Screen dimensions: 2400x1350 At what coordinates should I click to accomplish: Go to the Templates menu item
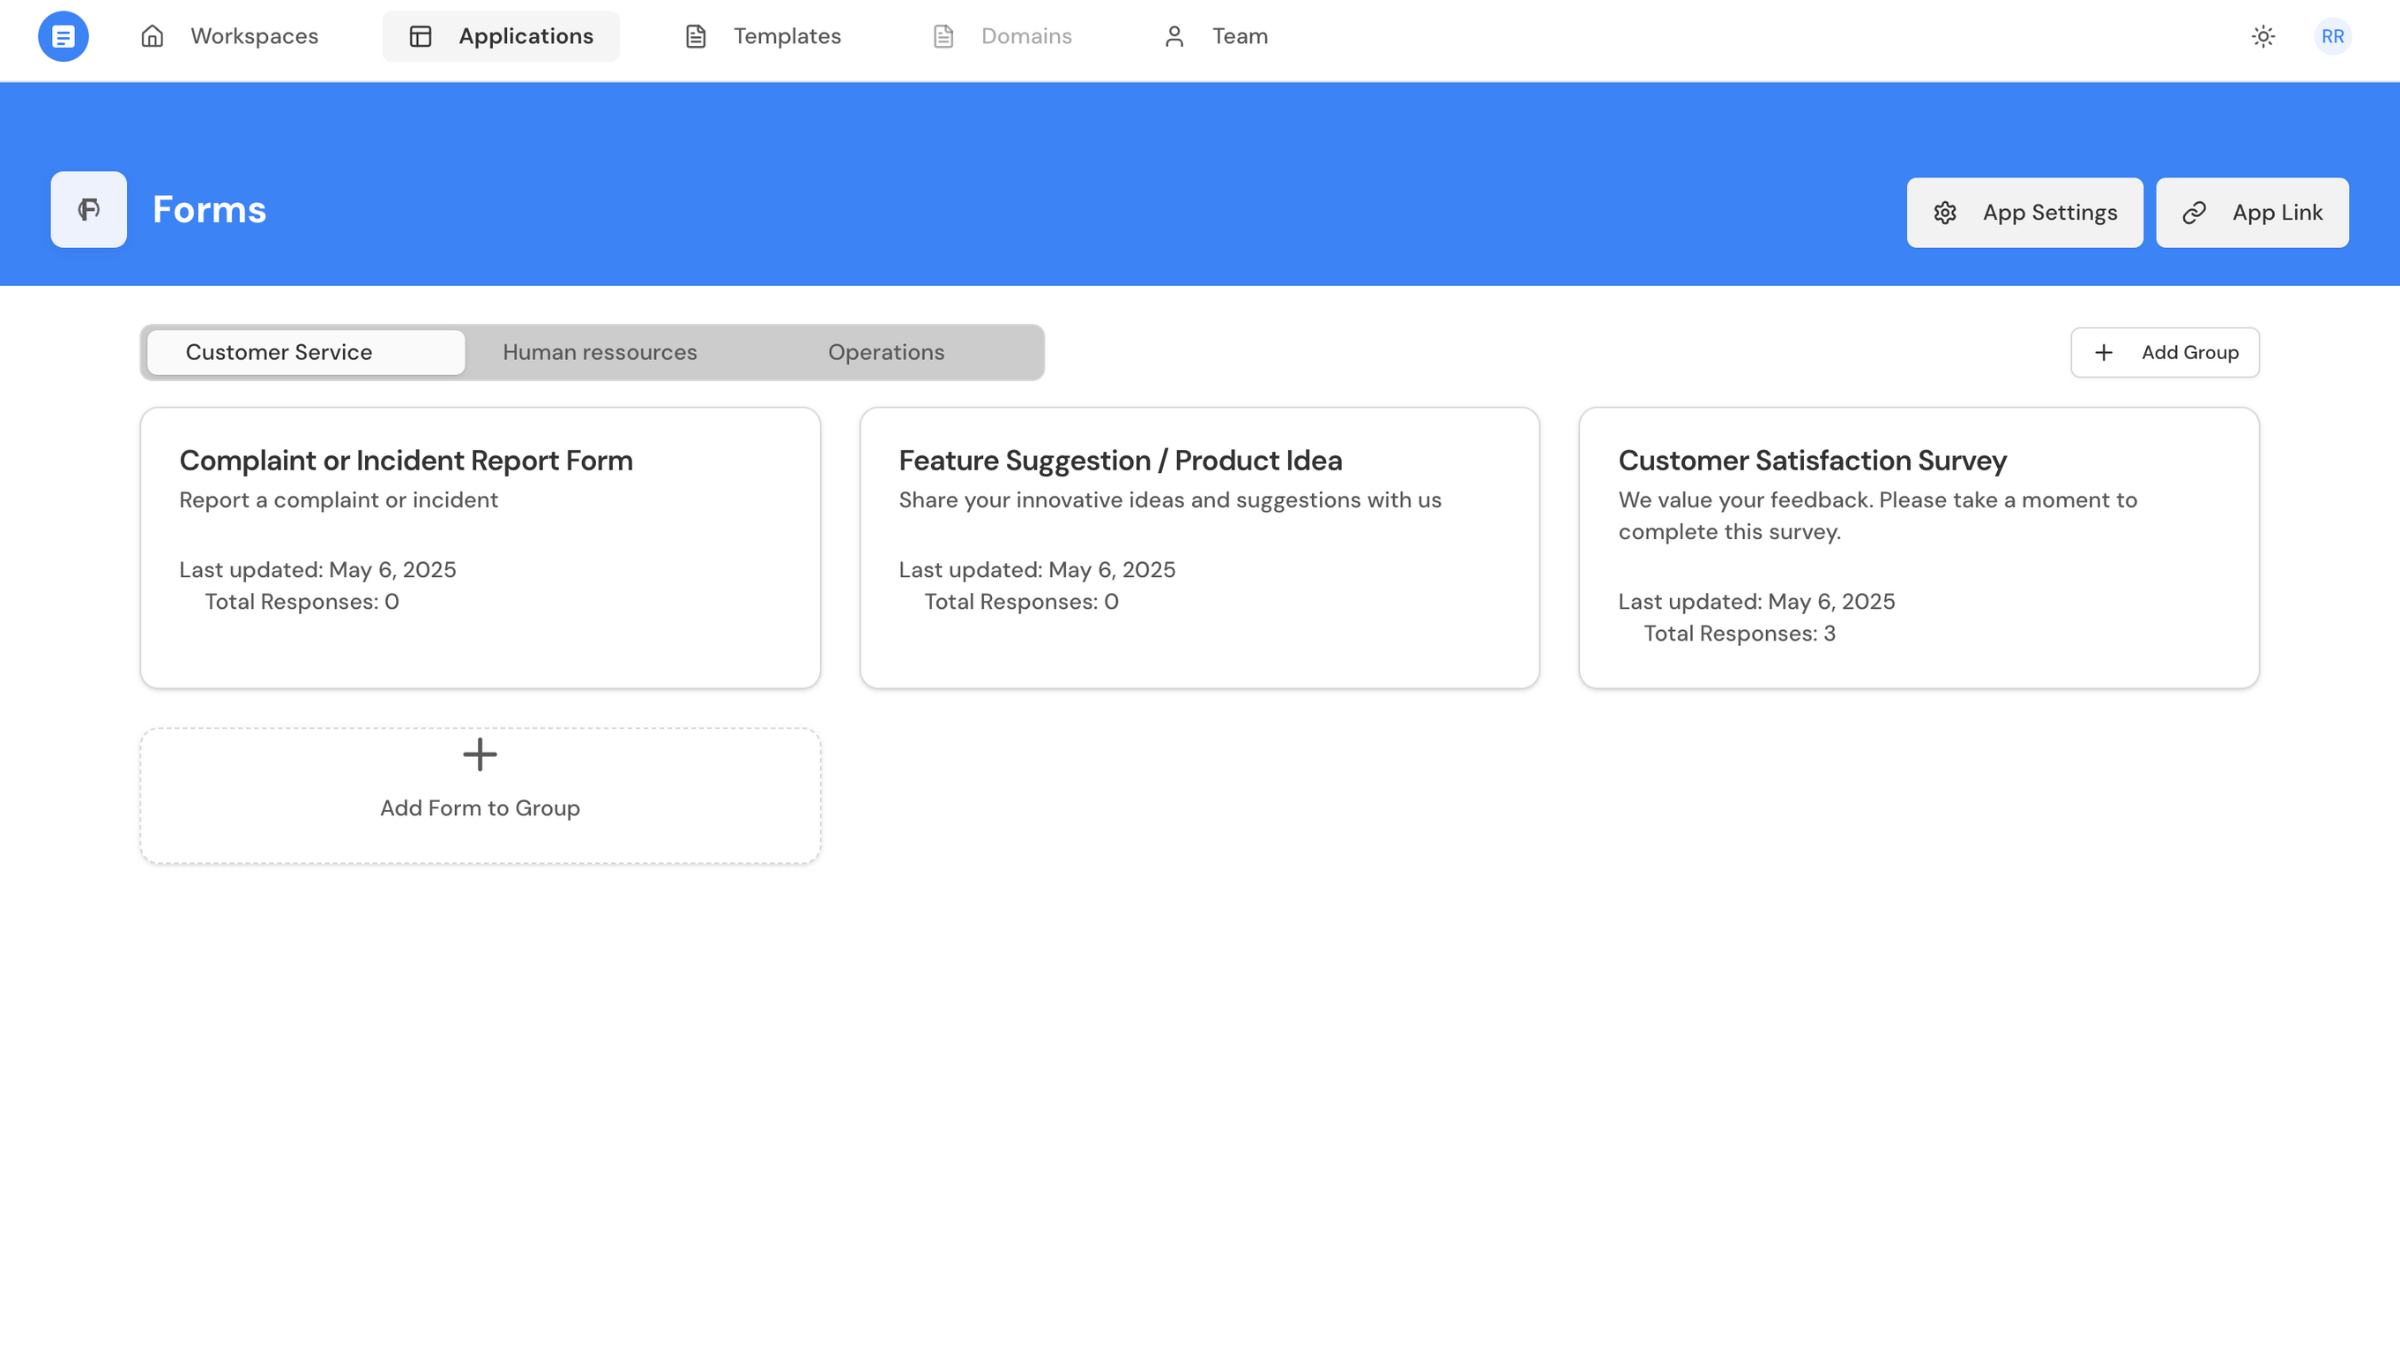[x=787, y=36]
